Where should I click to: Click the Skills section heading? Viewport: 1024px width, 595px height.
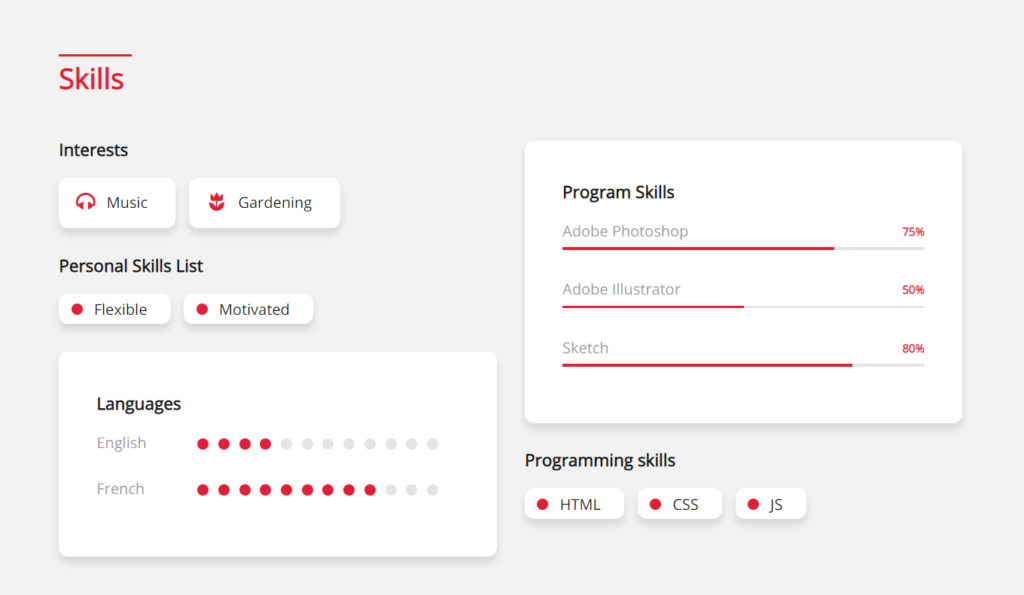pyautogui.click(x=91, y=79)
